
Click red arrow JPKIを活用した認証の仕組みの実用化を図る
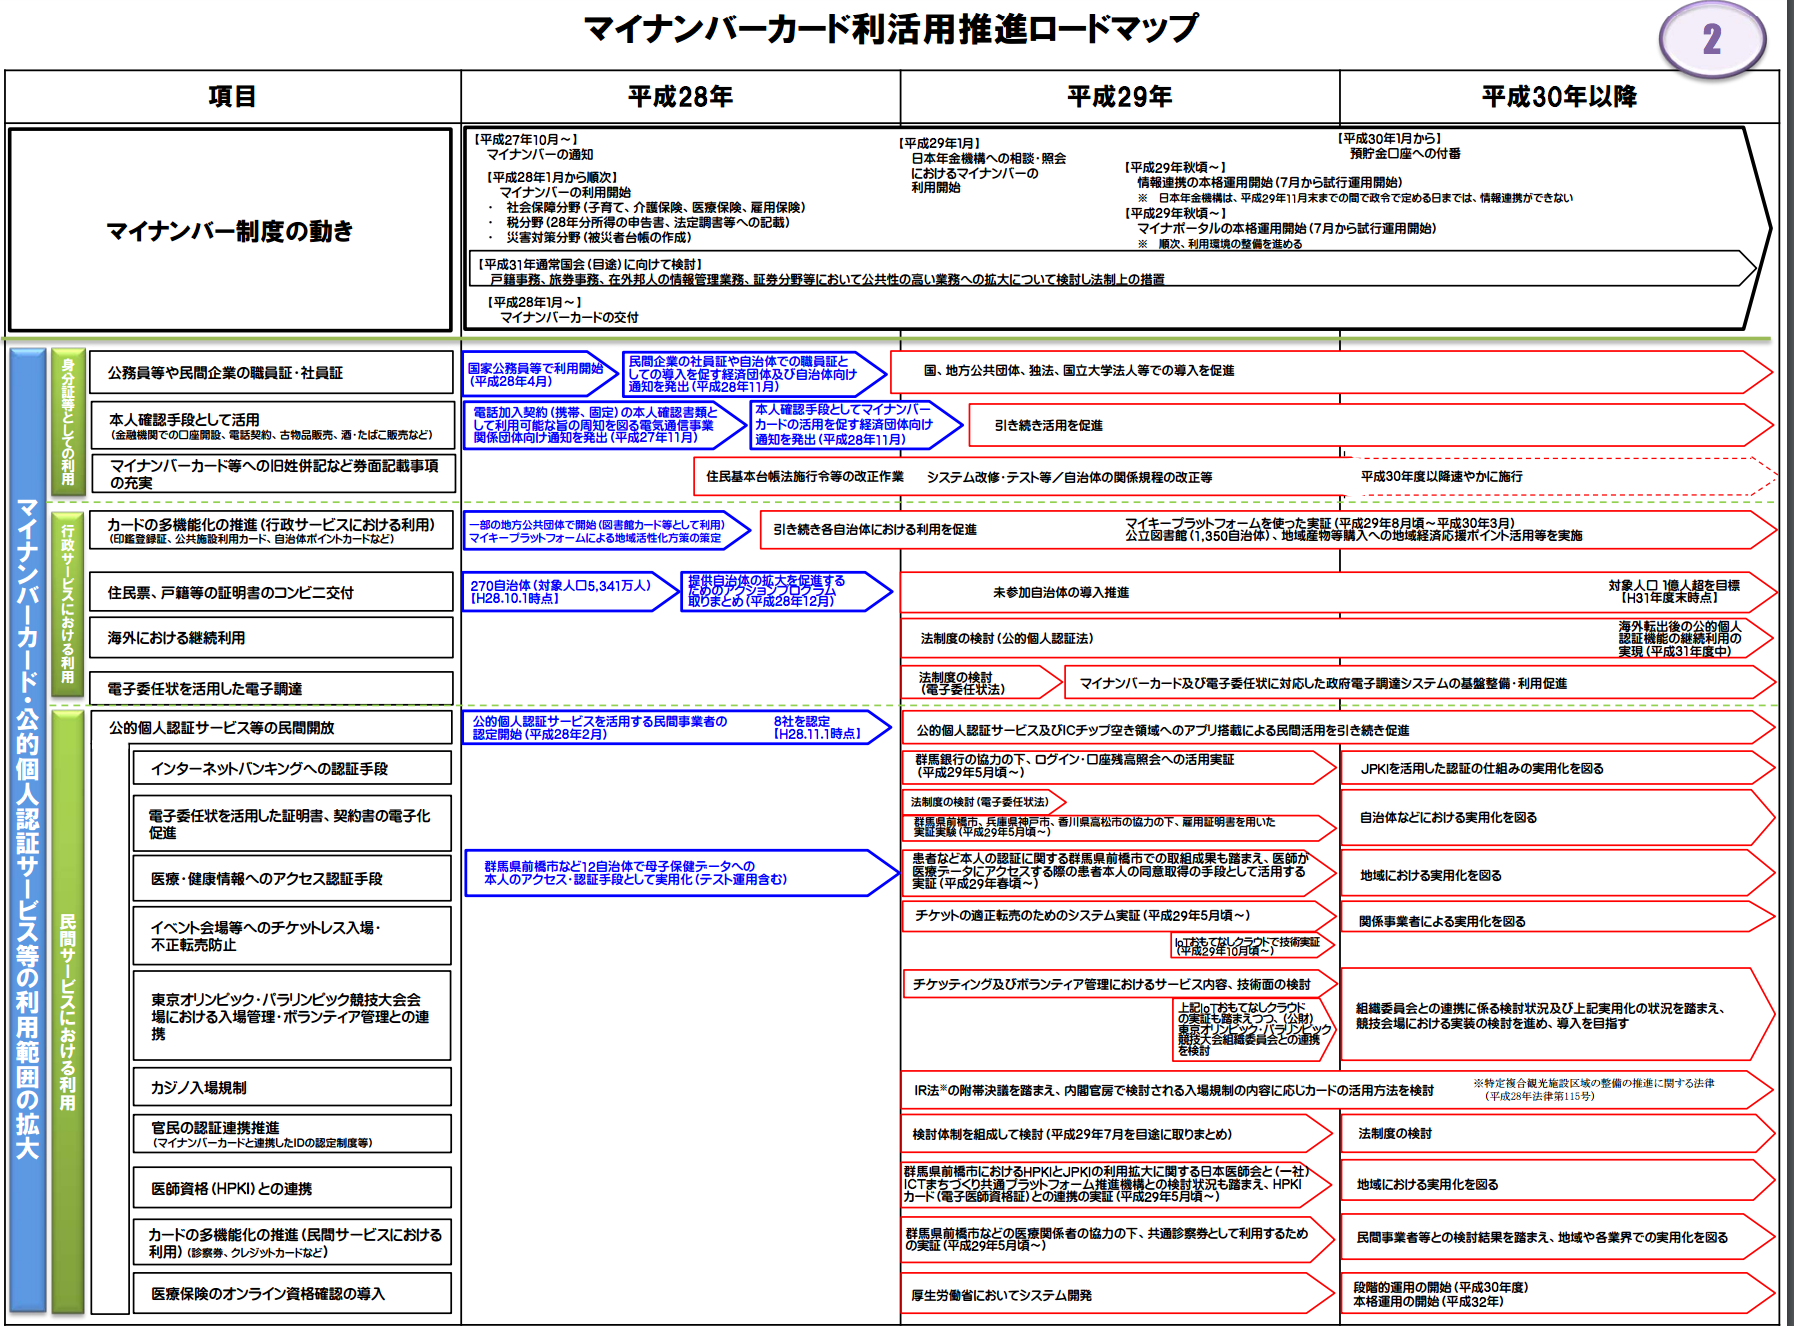point(1558,768)
